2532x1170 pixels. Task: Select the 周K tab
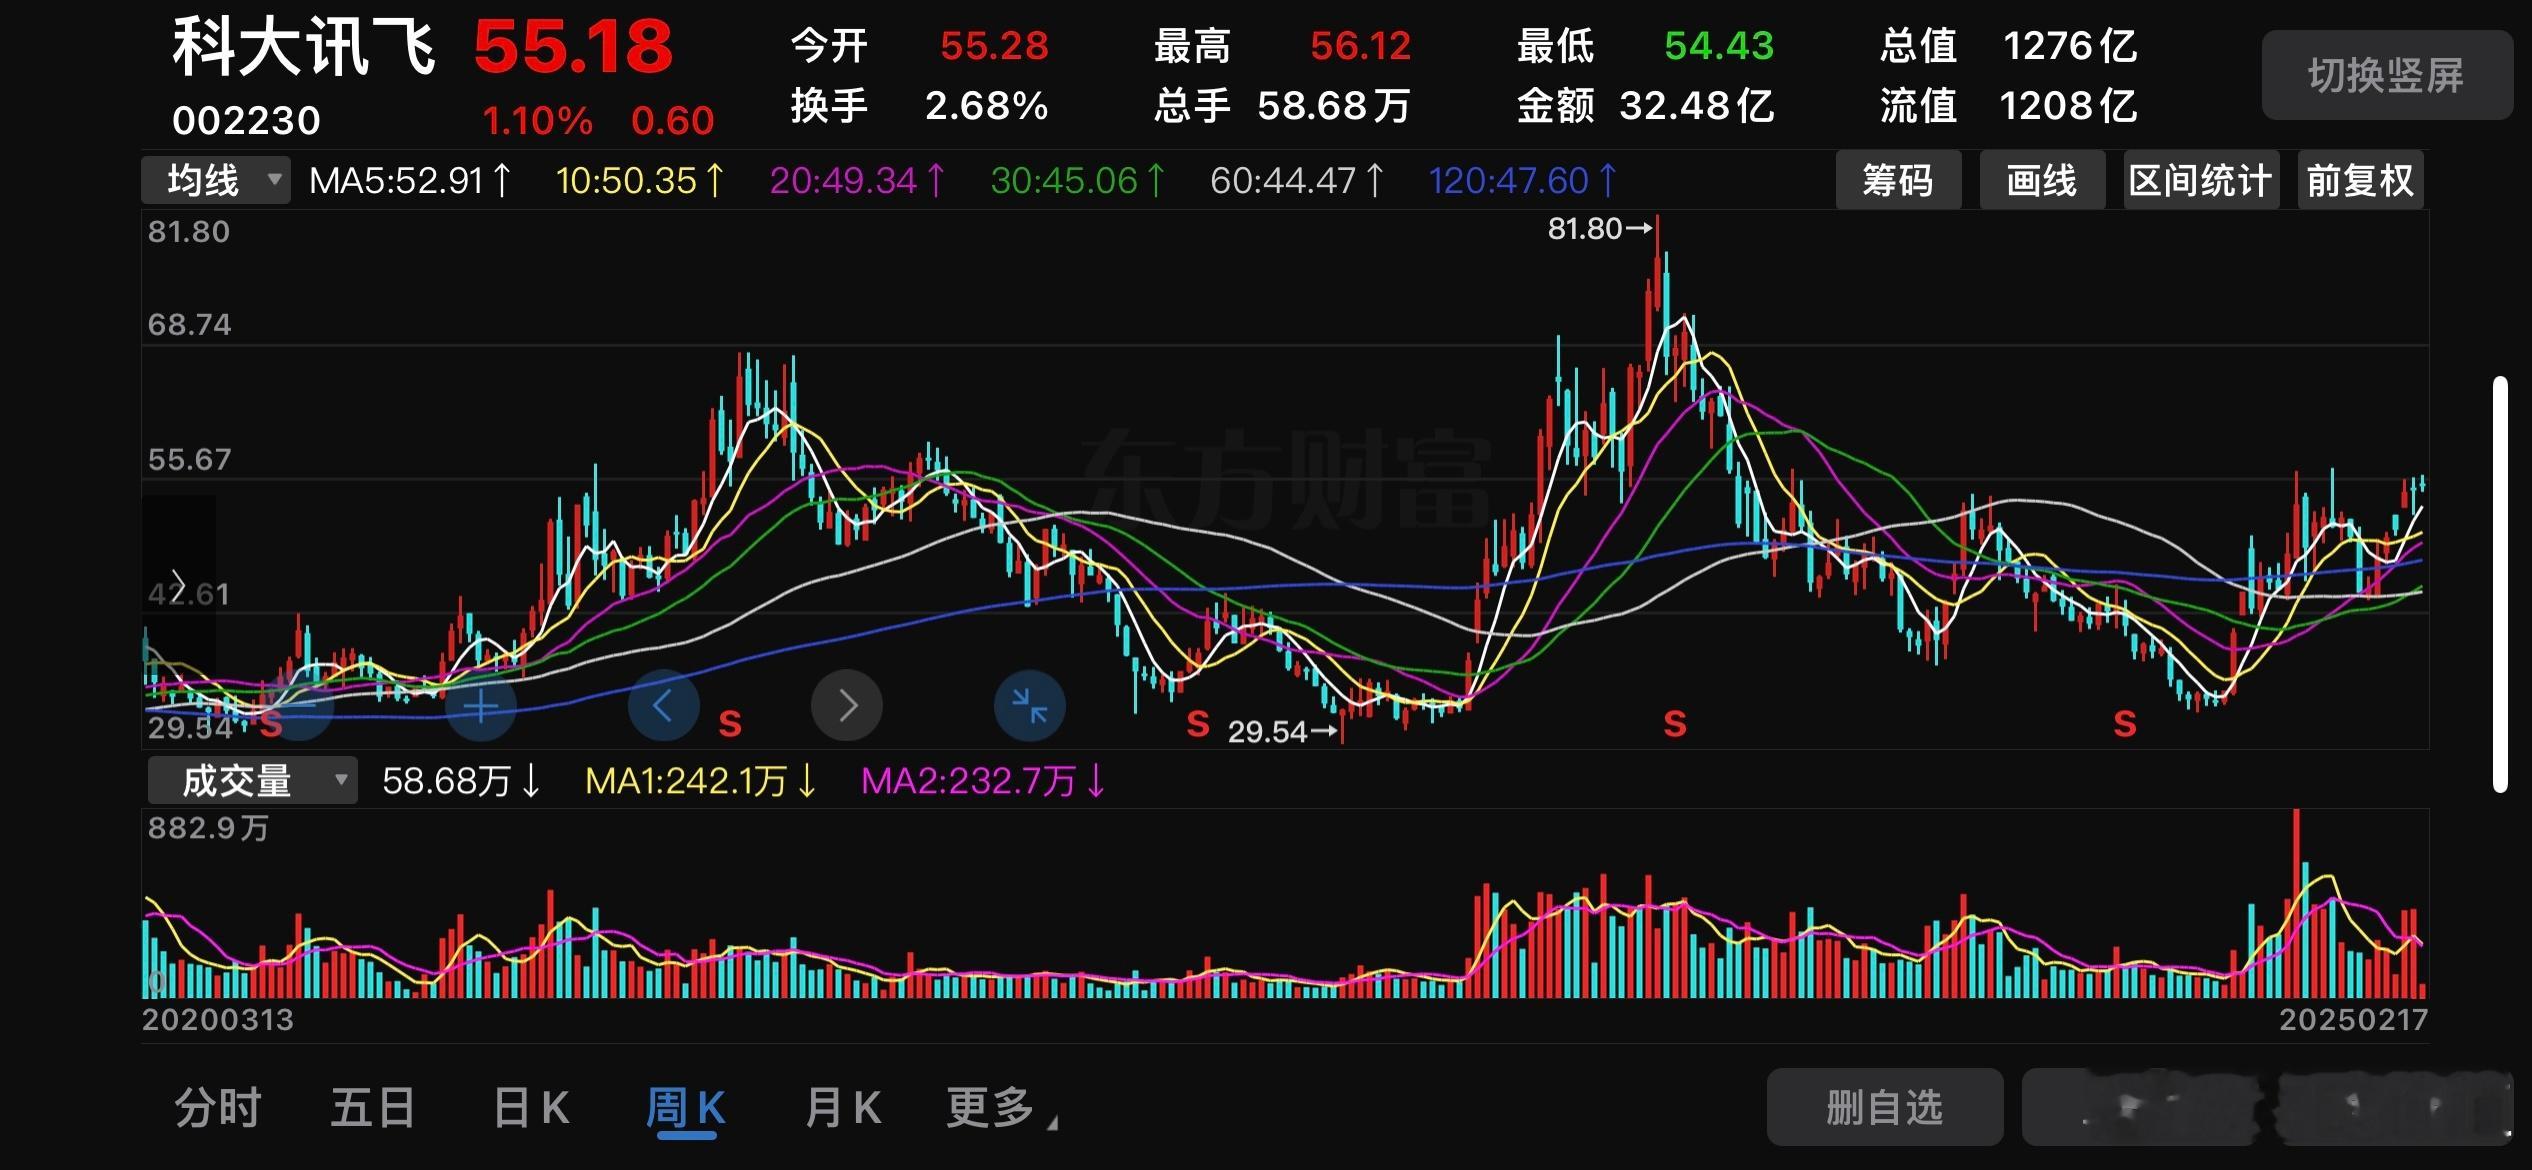click(x=686, y=1110)
